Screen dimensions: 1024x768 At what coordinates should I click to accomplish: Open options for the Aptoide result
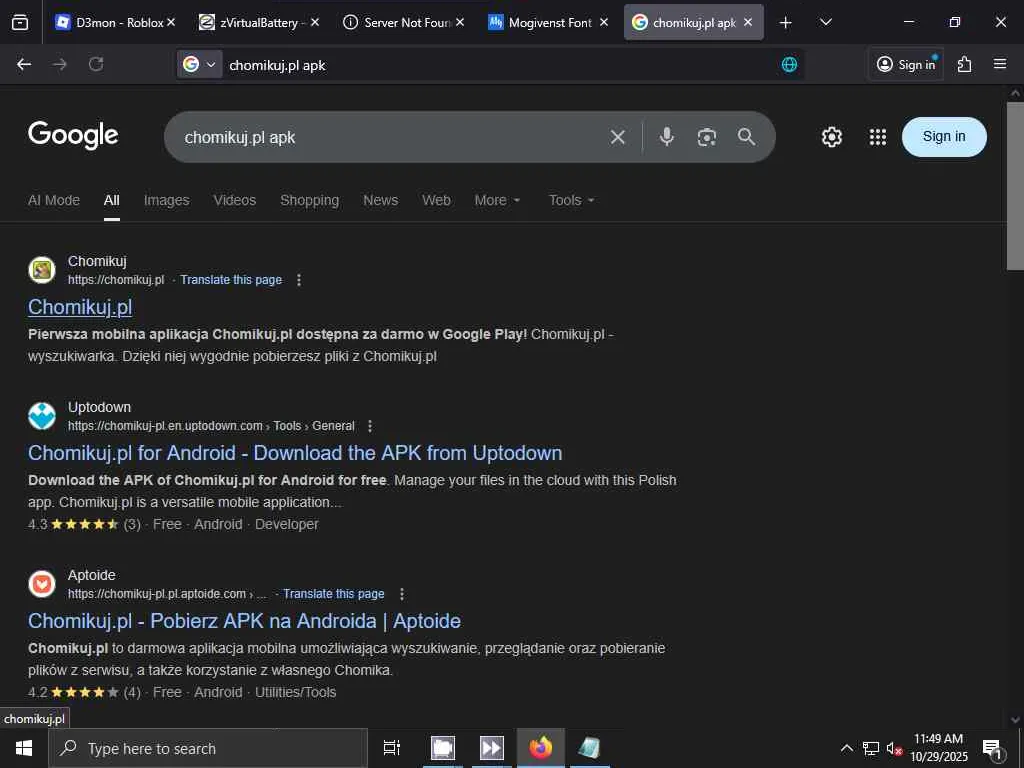point(402,594)
